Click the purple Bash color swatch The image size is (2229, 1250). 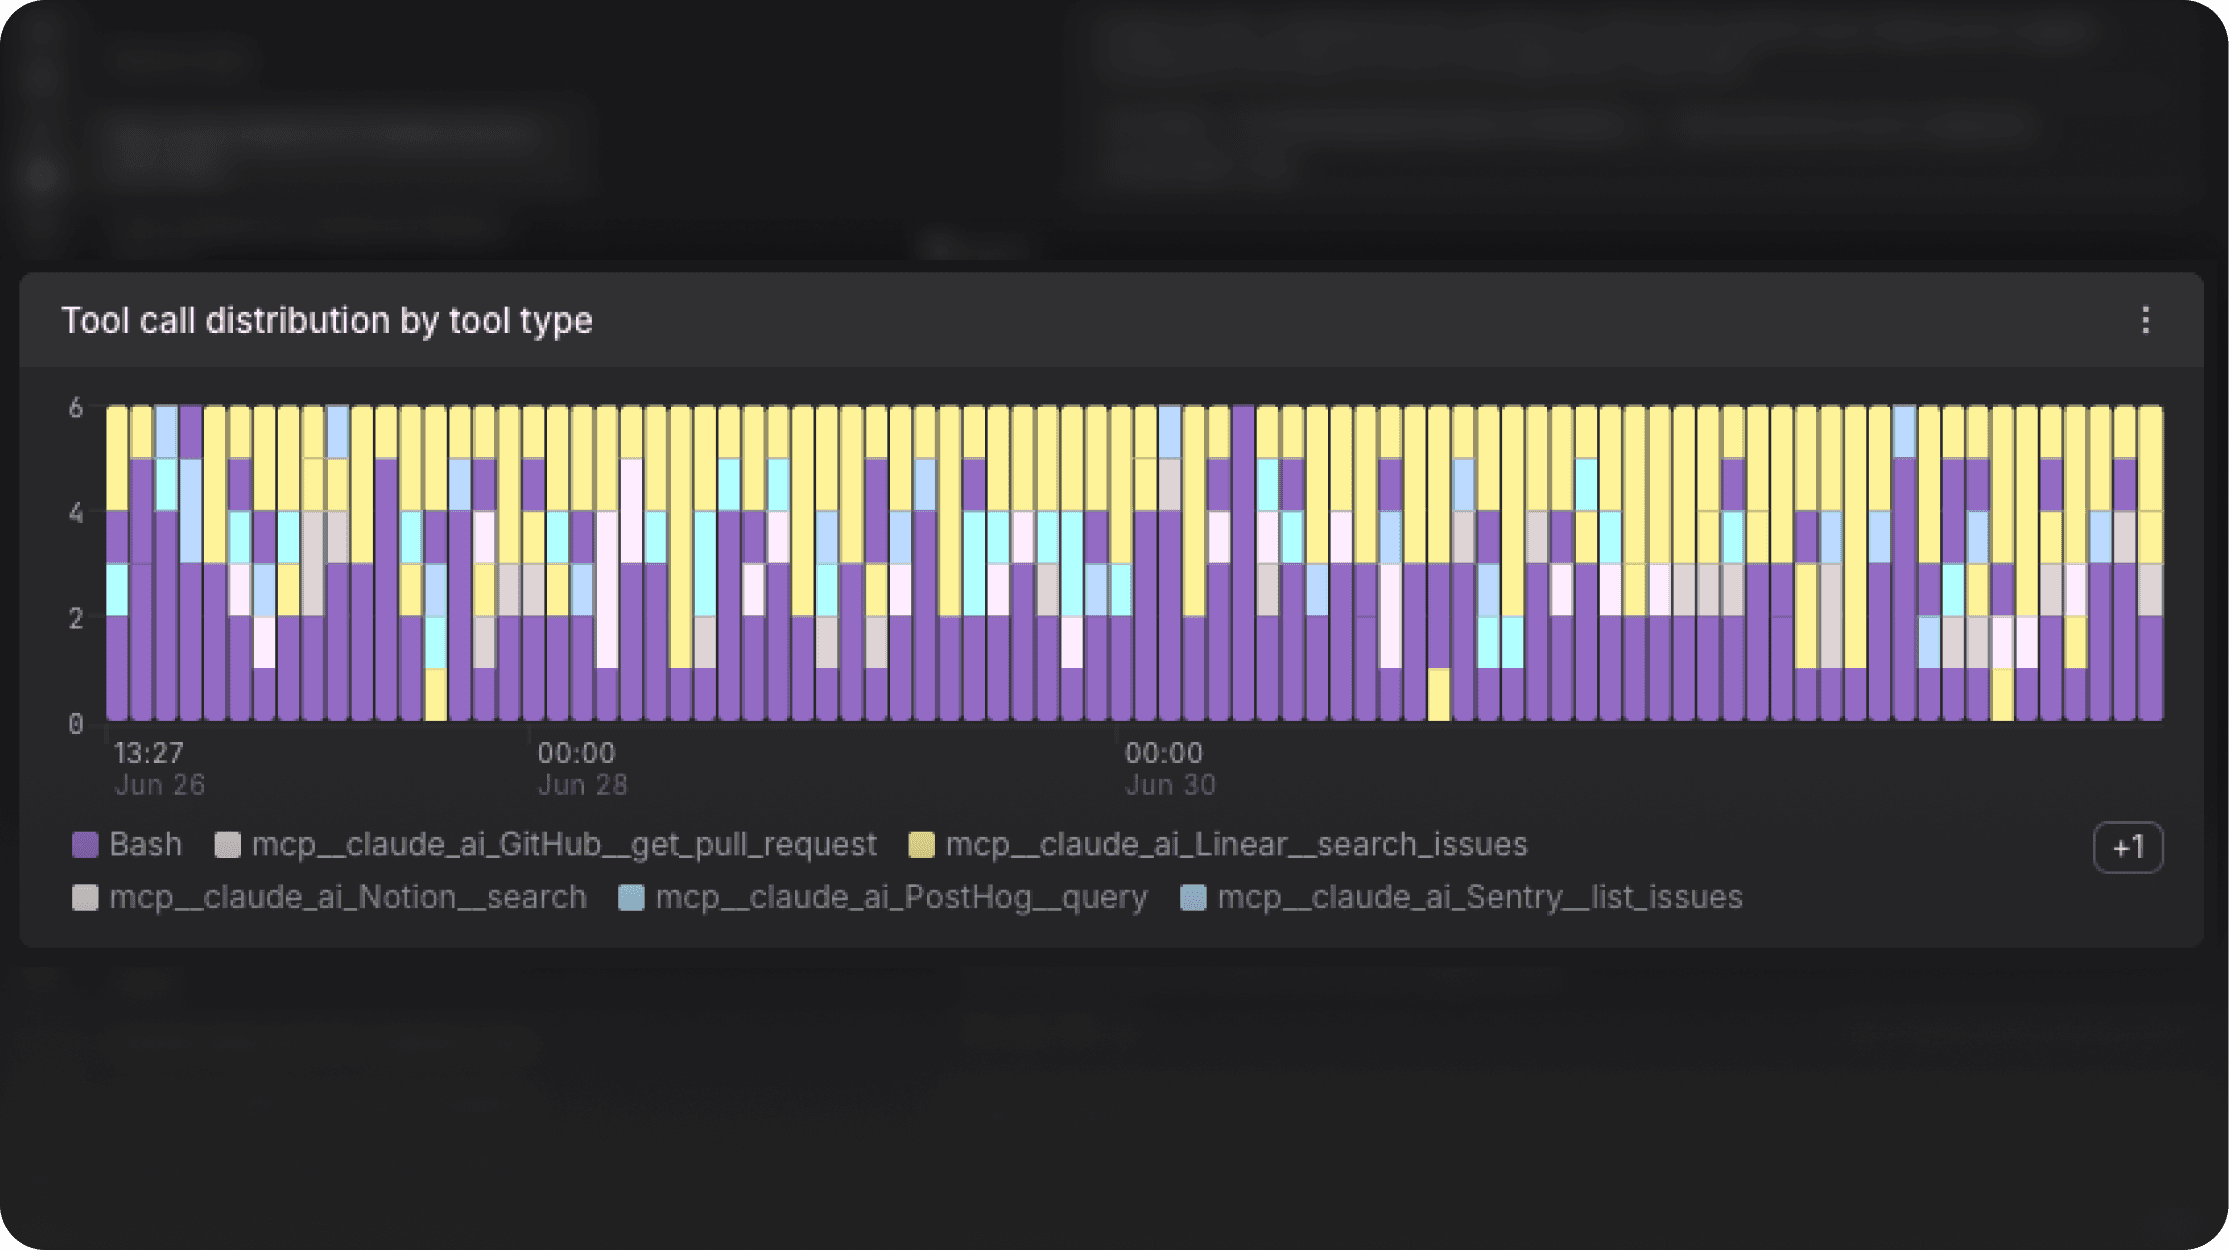[85, 845]
